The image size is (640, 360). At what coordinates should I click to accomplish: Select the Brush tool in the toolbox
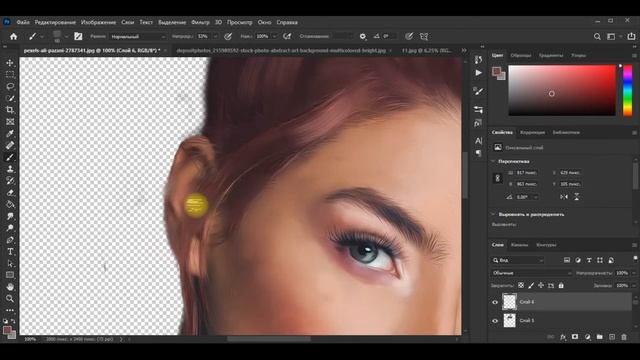[10, 157]
